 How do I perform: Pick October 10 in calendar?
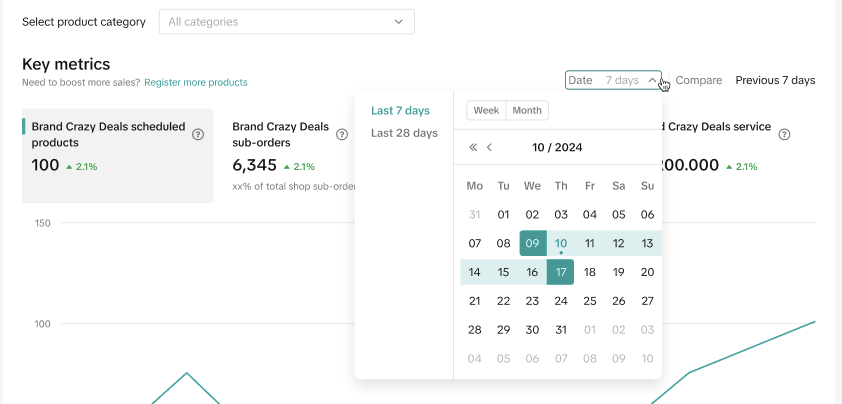click(x=561, y=243)
